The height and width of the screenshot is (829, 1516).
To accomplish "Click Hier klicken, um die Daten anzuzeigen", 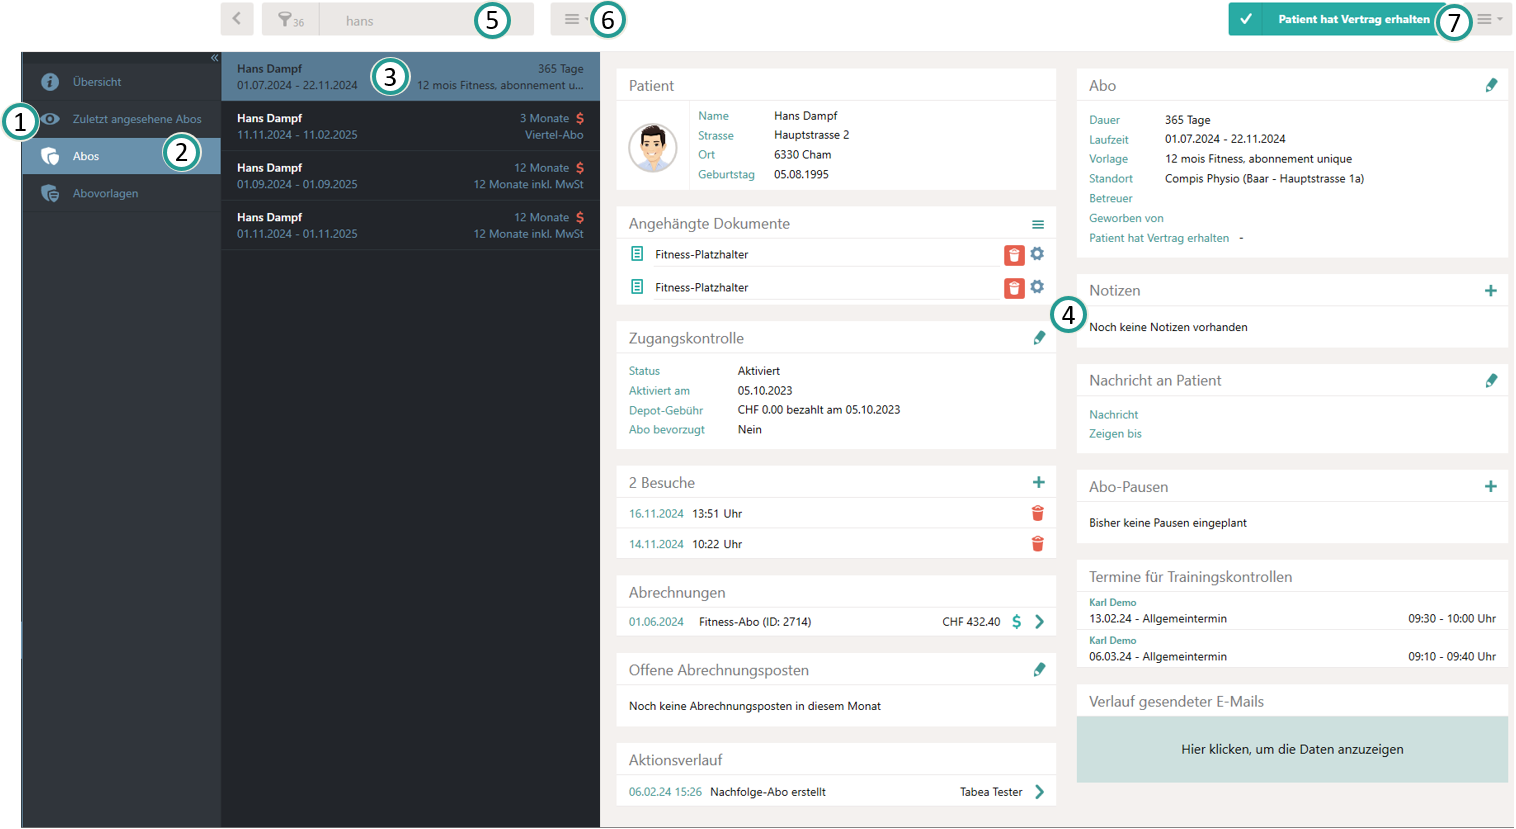I will (x=1292, y=749).
